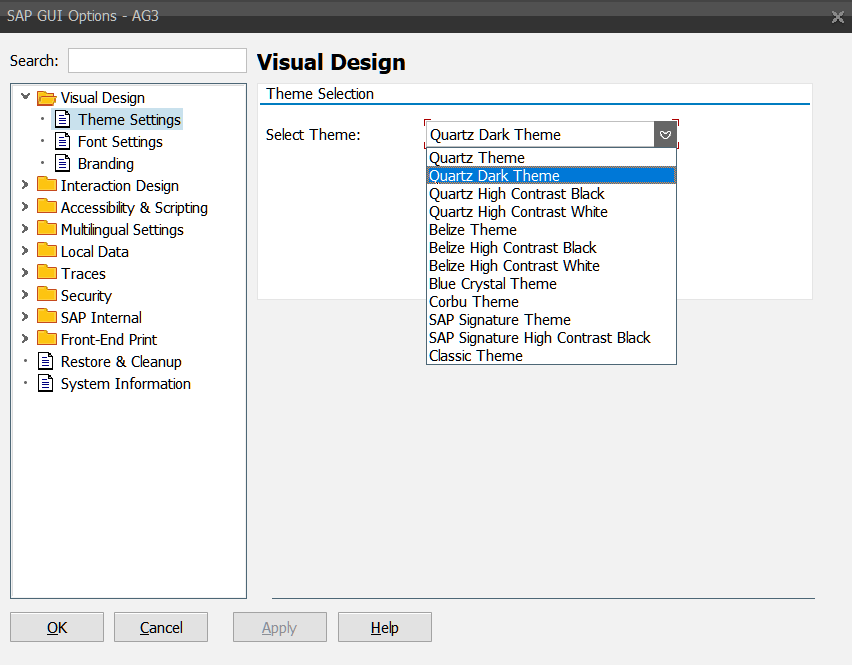Expand the Interaction Design node

[x=24, y=185]
